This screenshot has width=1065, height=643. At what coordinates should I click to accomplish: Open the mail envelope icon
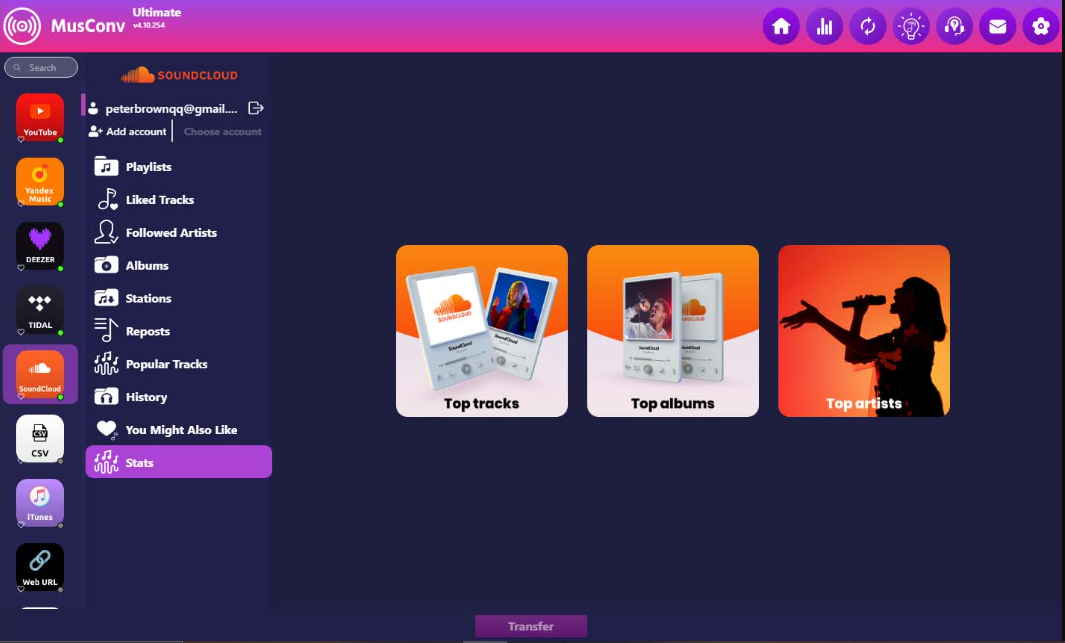pos(998,26)
